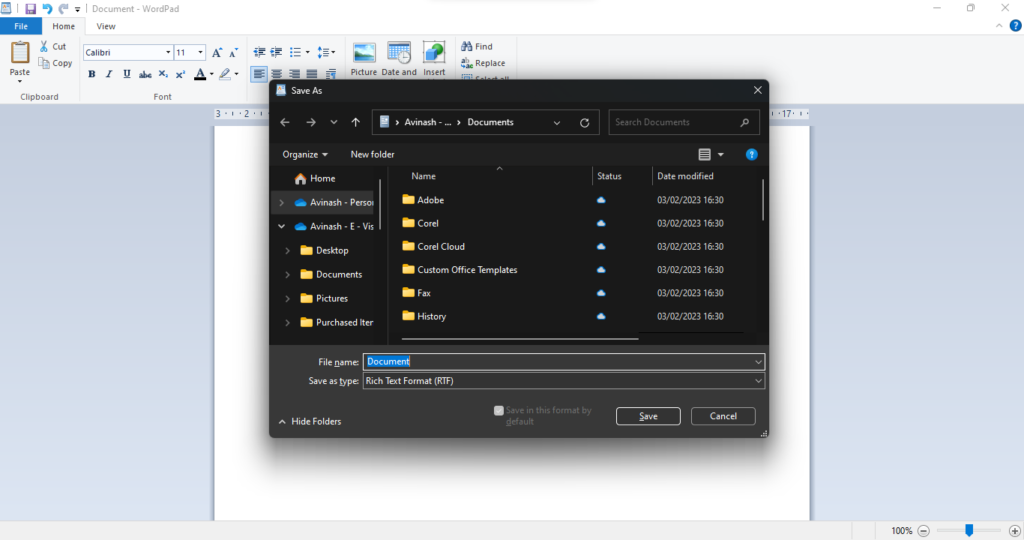Switch to the View ribbon tab
This screenshot has width=1024, height=540.
[x=106, y=26]
